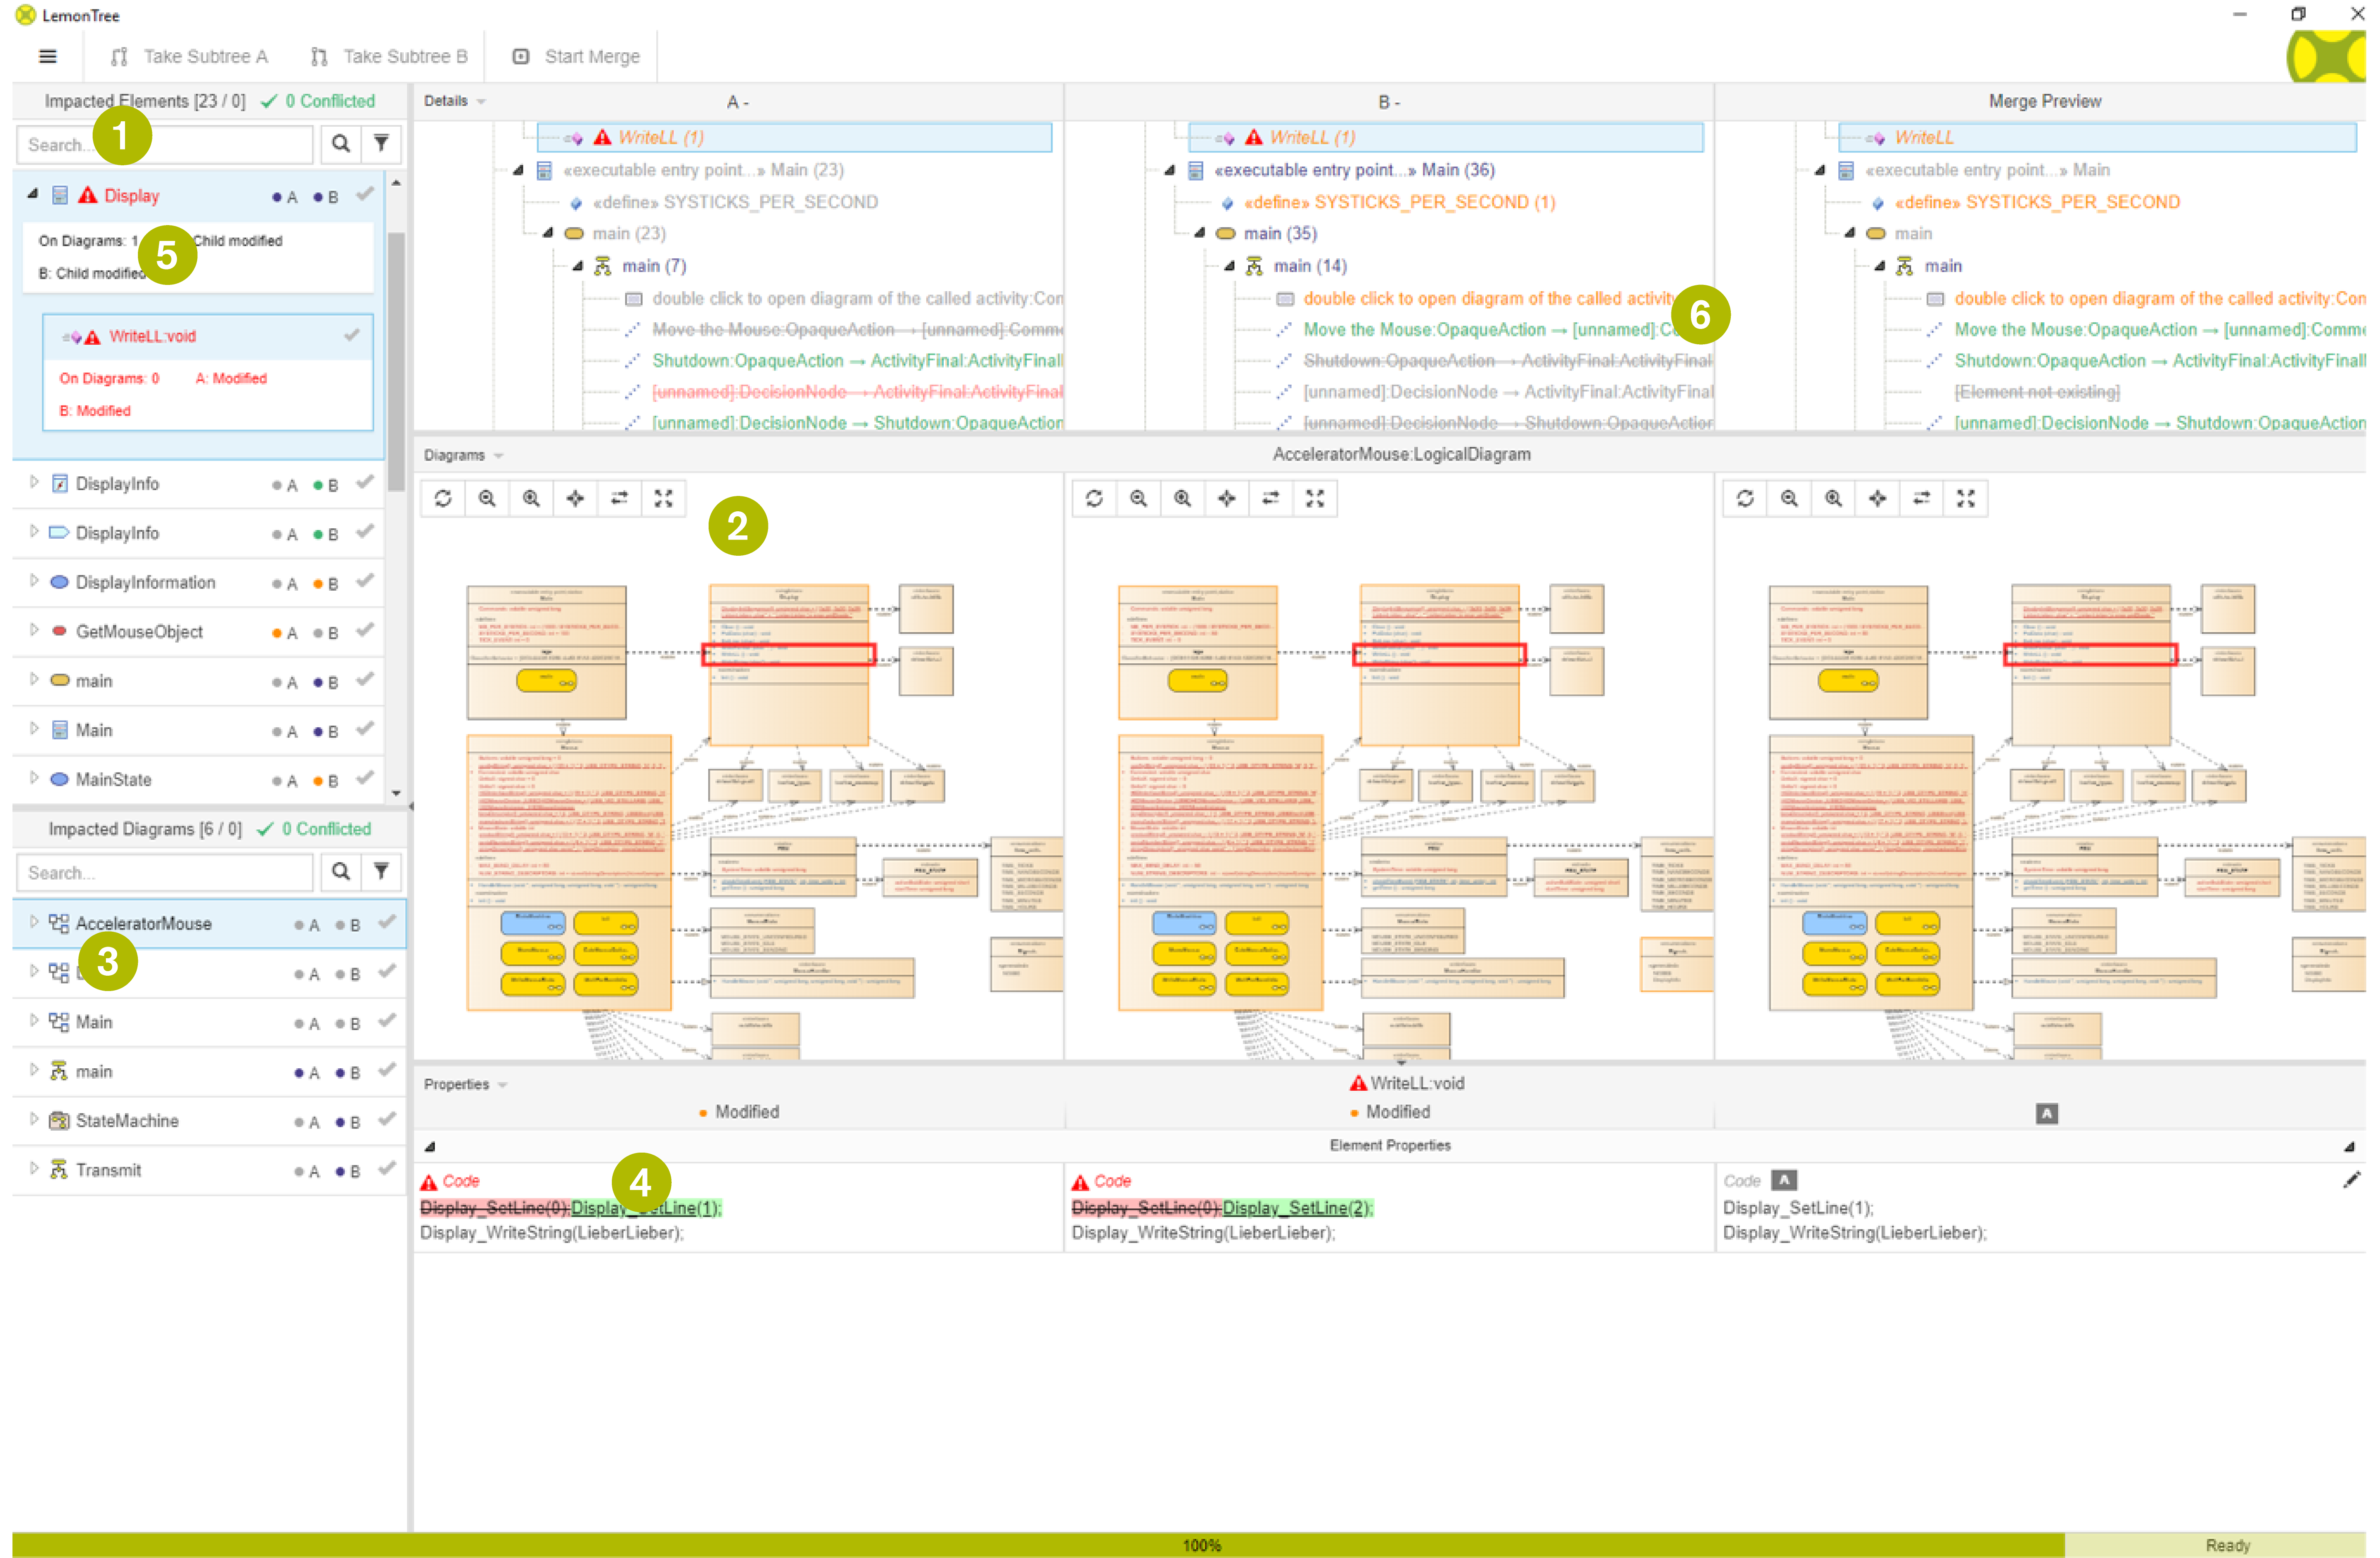Screen dimensions: 2380x1558
Task: Maximize diagram view in Merge Preview
Action: pyautogui.click(x=1965, y=498)
